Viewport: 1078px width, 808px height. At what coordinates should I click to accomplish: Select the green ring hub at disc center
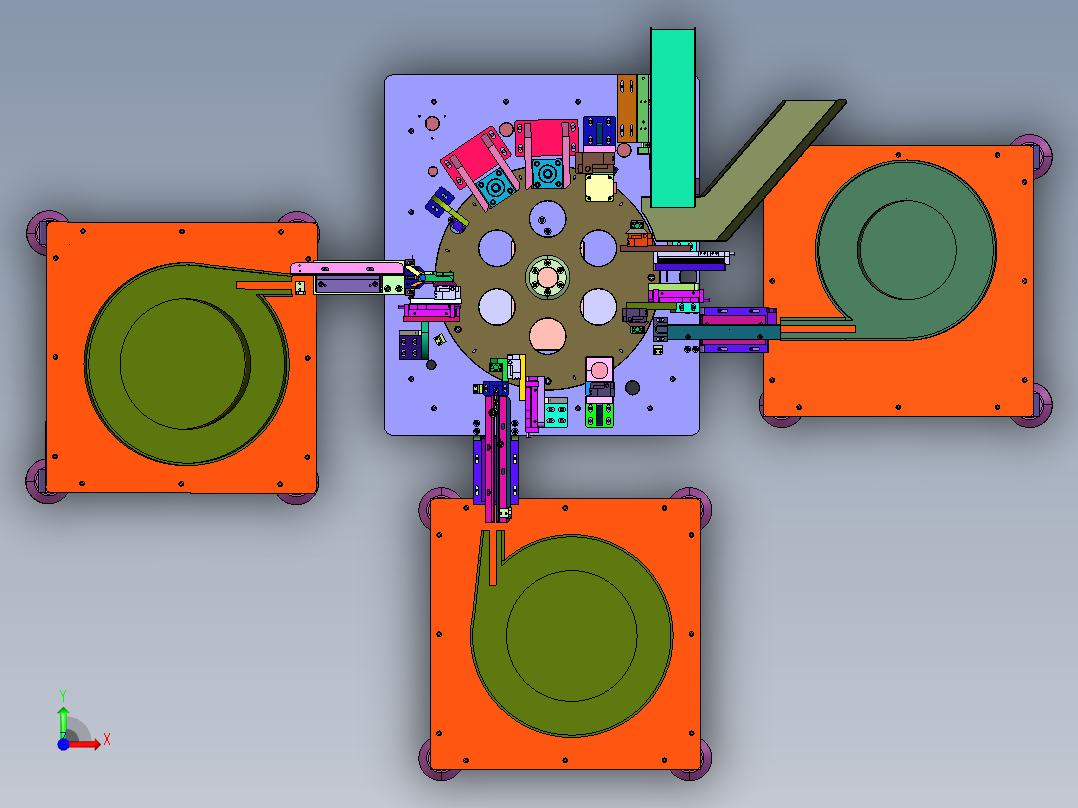pyautogui.click(x=548, y=277)
